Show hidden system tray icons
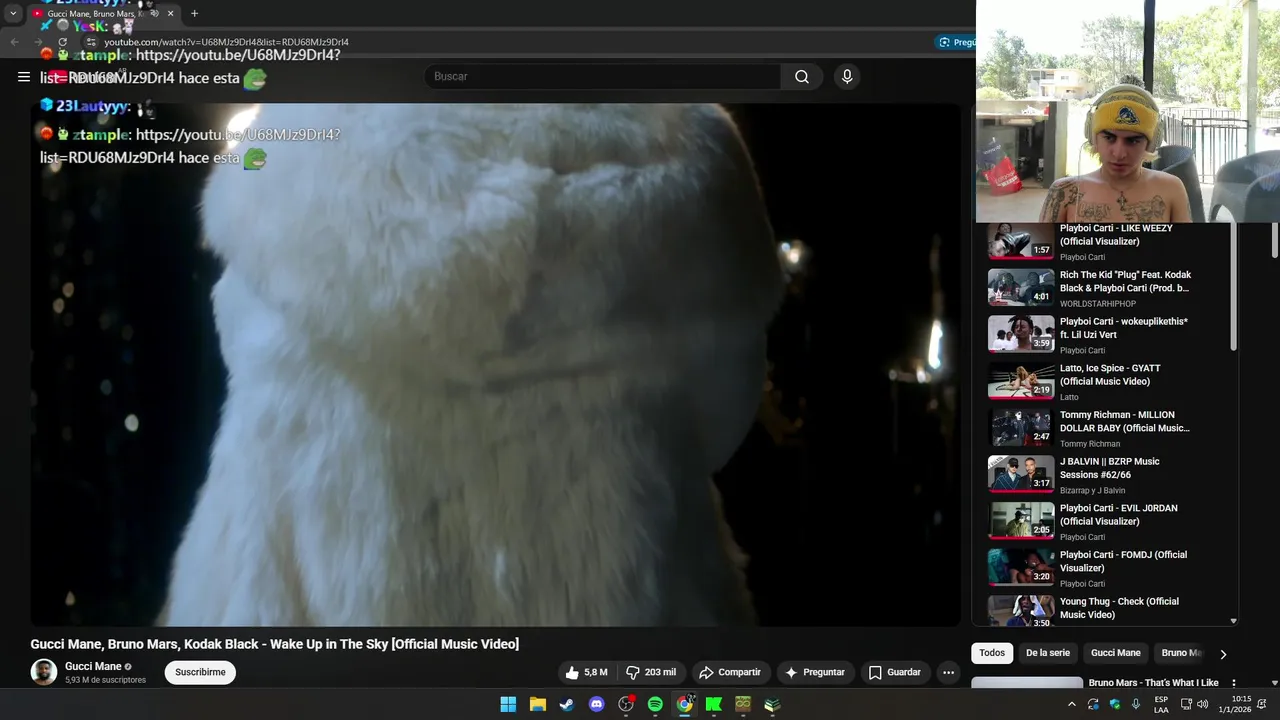This screenshot has width=1280, height=720. pos(1072,704)
